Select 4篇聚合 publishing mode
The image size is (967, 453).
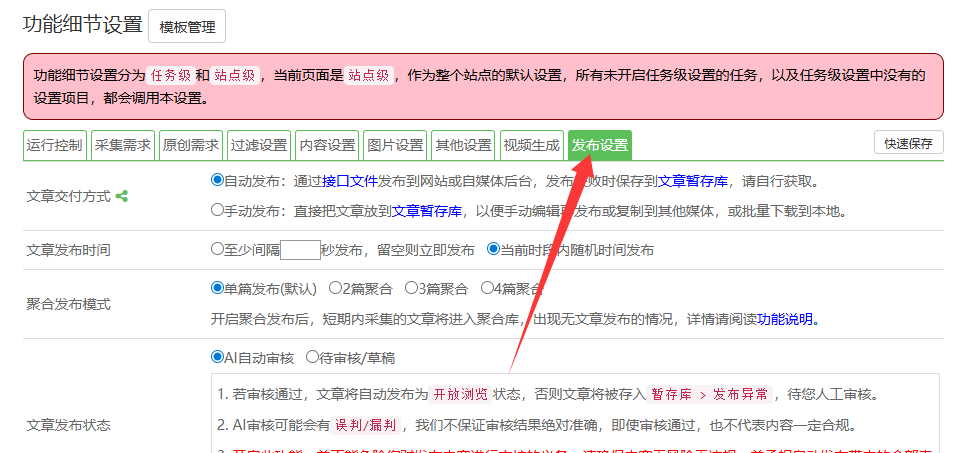pos(487,287)
